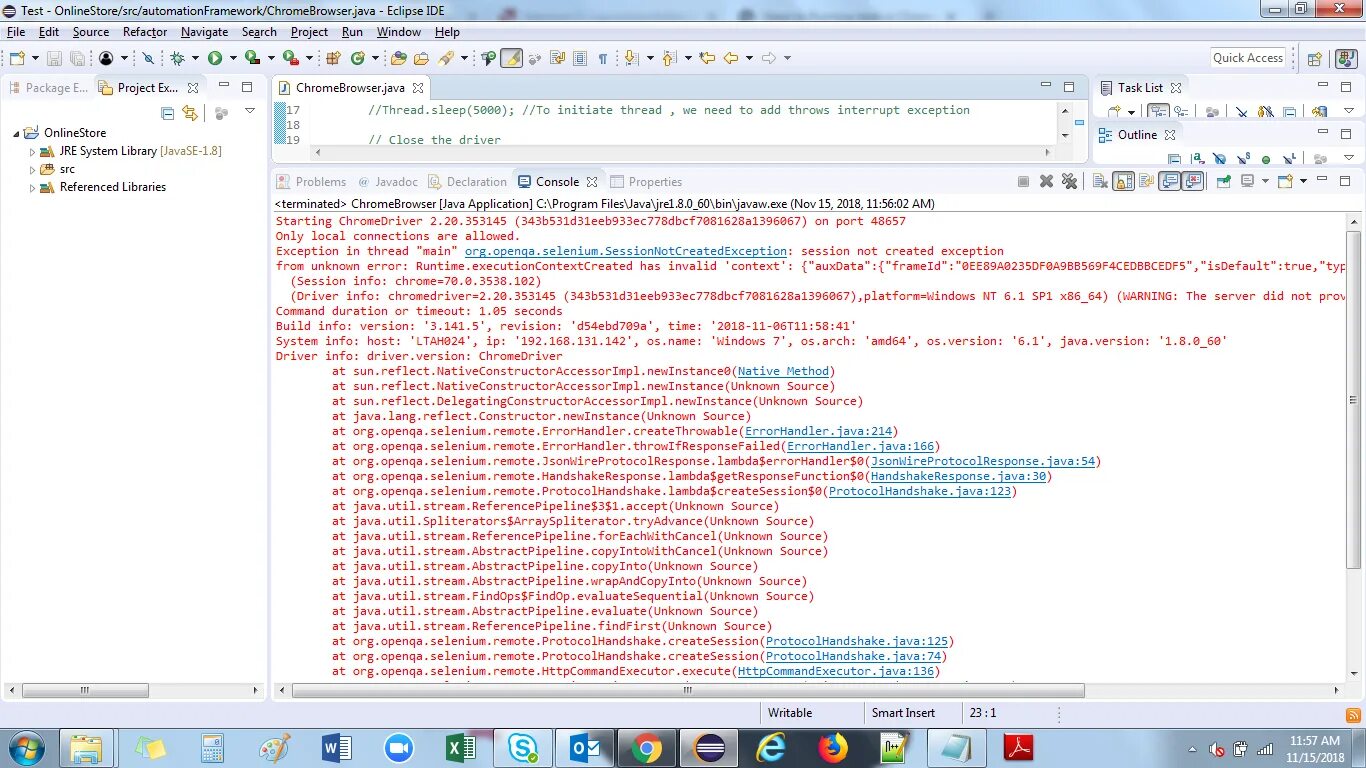
Task: Open the Debug button dropdown arrow
Action: (x=195, y=58)
